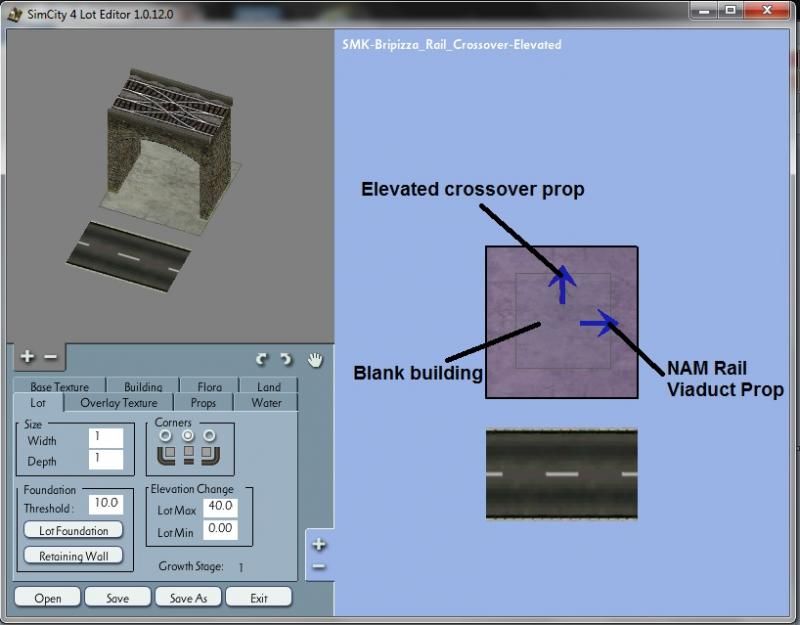Image resolution: width=800 pixels, height=625 pixels.
Task: Select the right corner radio button
Action: click(x=210, y=436)
